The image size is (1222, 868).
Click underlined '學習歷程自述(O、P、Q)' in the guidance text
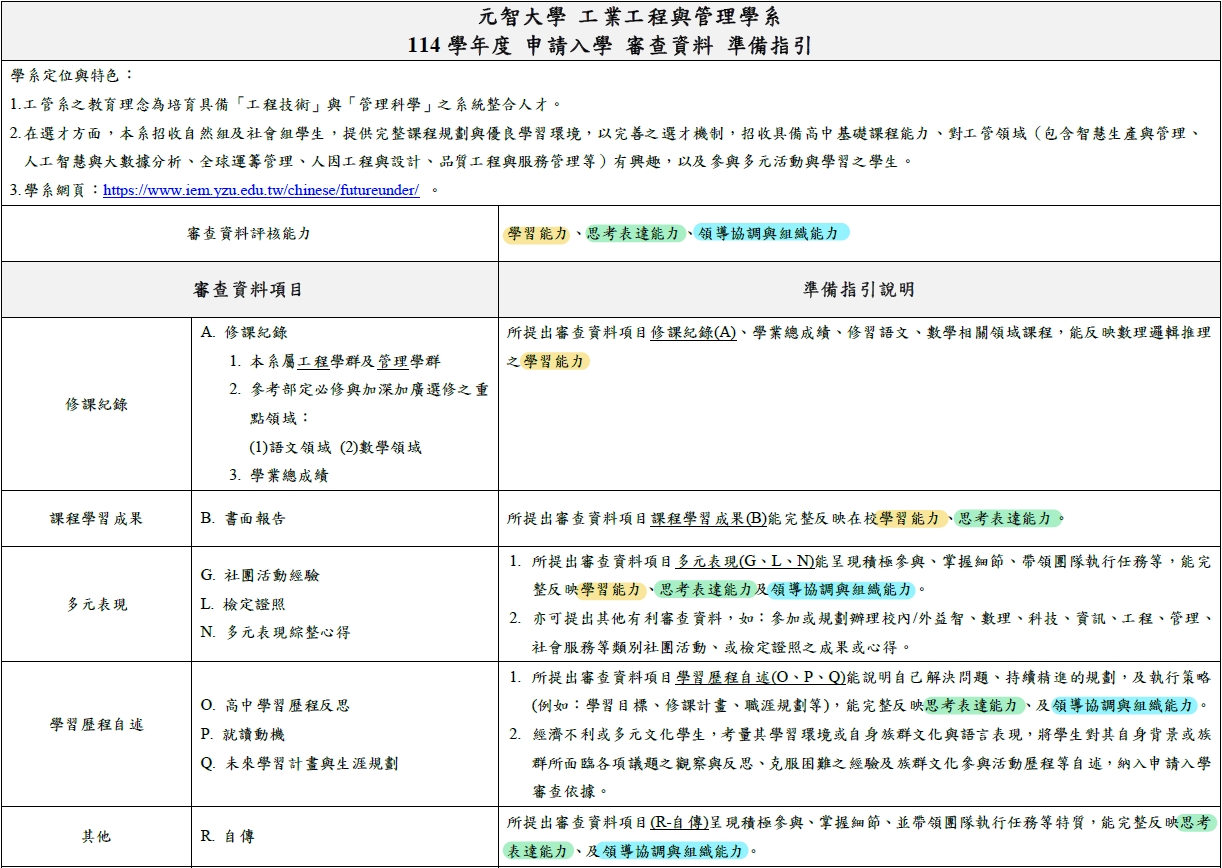pos(761,678)
